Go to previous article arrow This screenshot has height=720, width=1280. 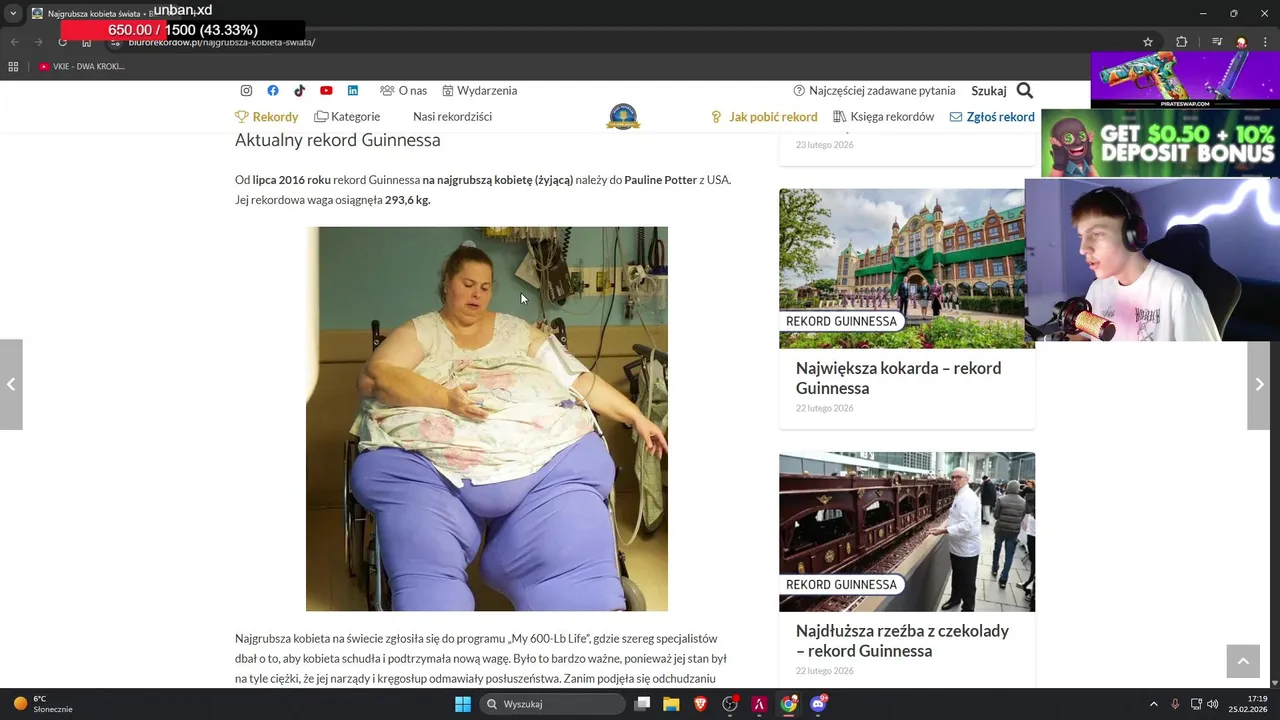tap(11, 385)
